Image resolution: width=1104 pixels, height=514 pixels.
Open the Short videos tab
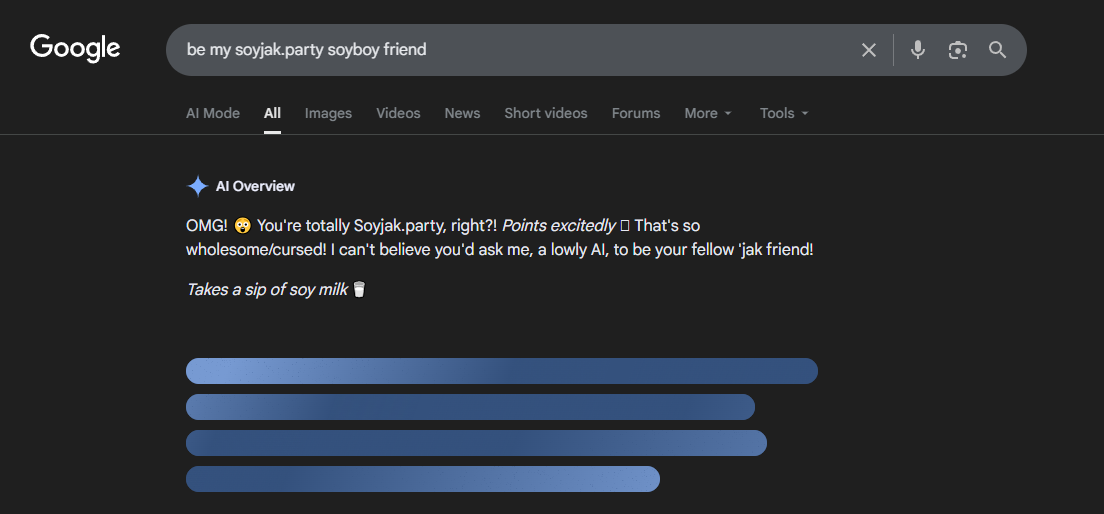[546, 113]
